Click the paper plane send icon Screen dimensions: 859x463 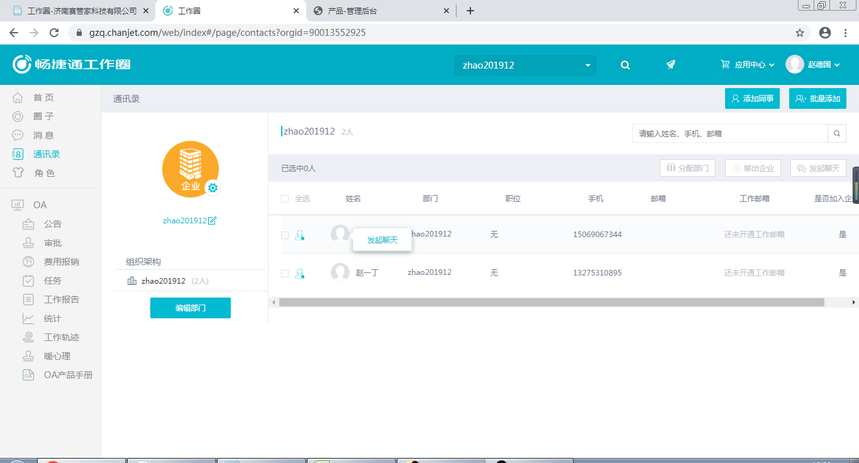click(671, 65)
